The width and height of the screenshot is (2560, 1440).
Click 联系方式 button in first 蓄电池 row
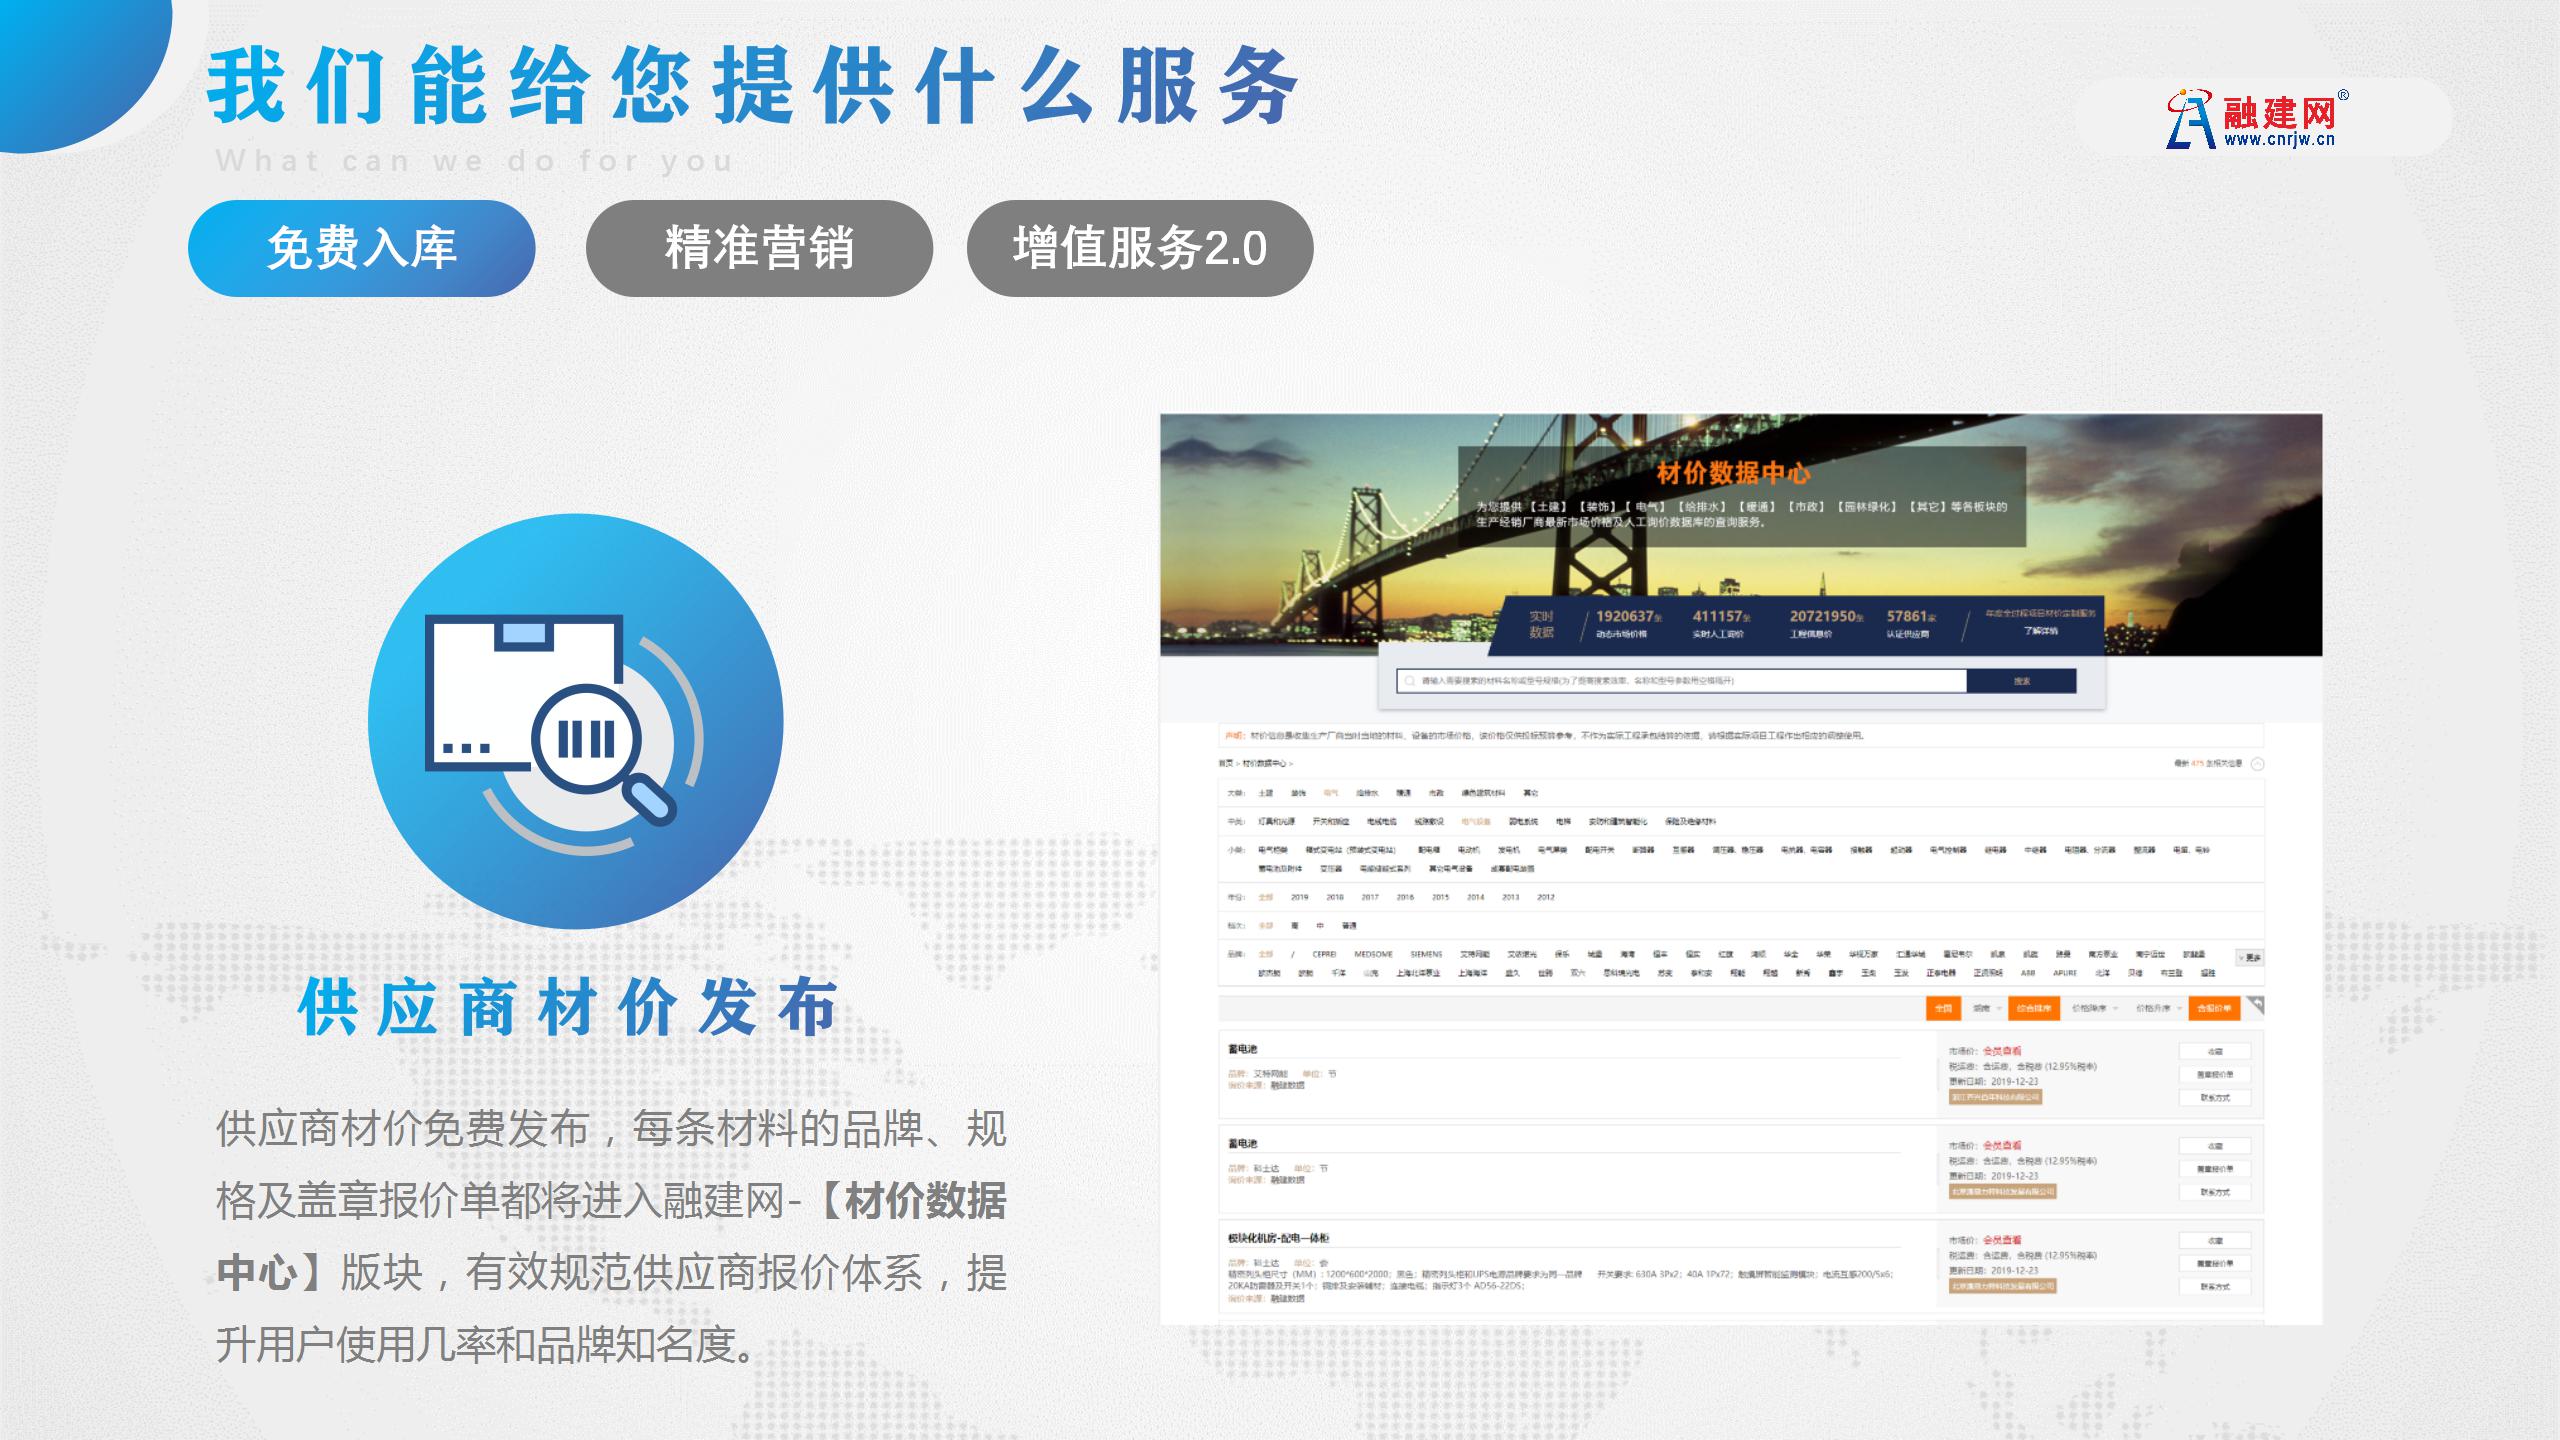click(2215, 1098)
